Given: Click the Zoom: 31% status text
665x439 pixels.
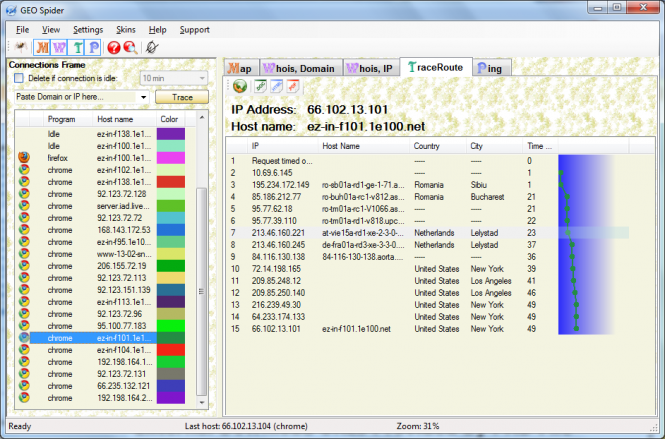Looking at the screenshot, I should 418,426.
